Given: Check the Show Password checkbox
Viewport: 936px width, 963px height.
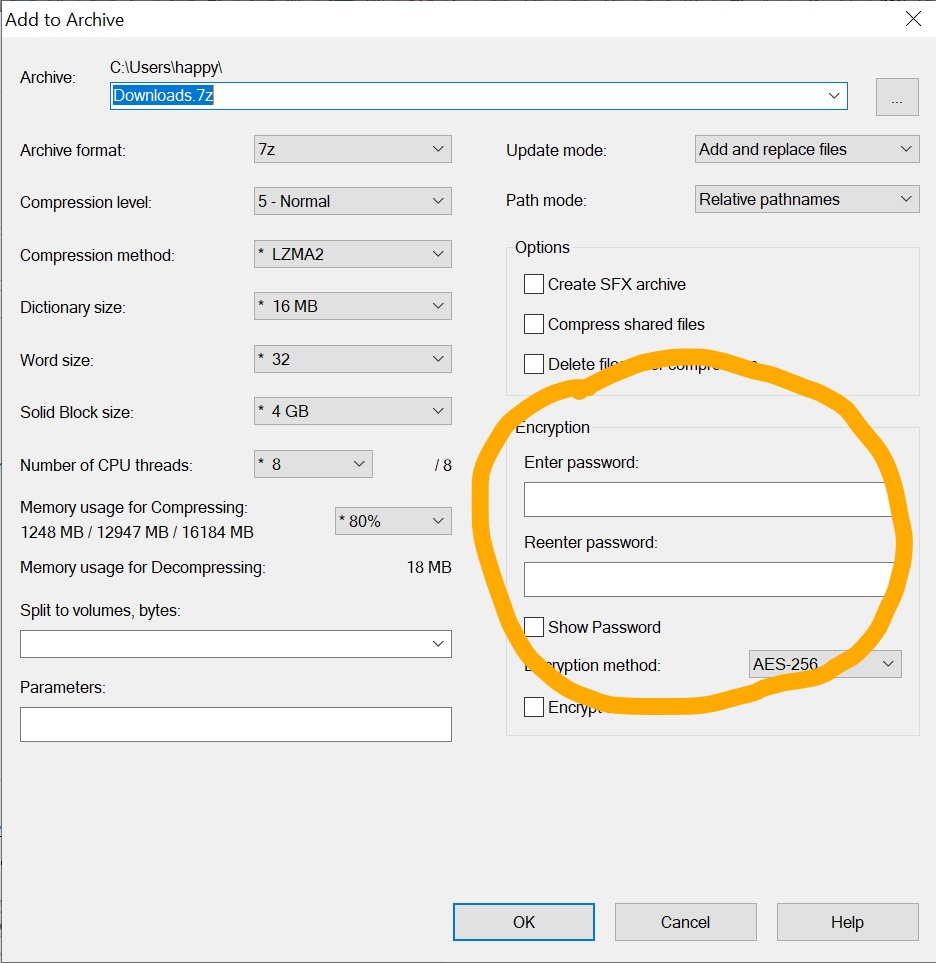Looking at the screenshot, I should click(534, 627).
